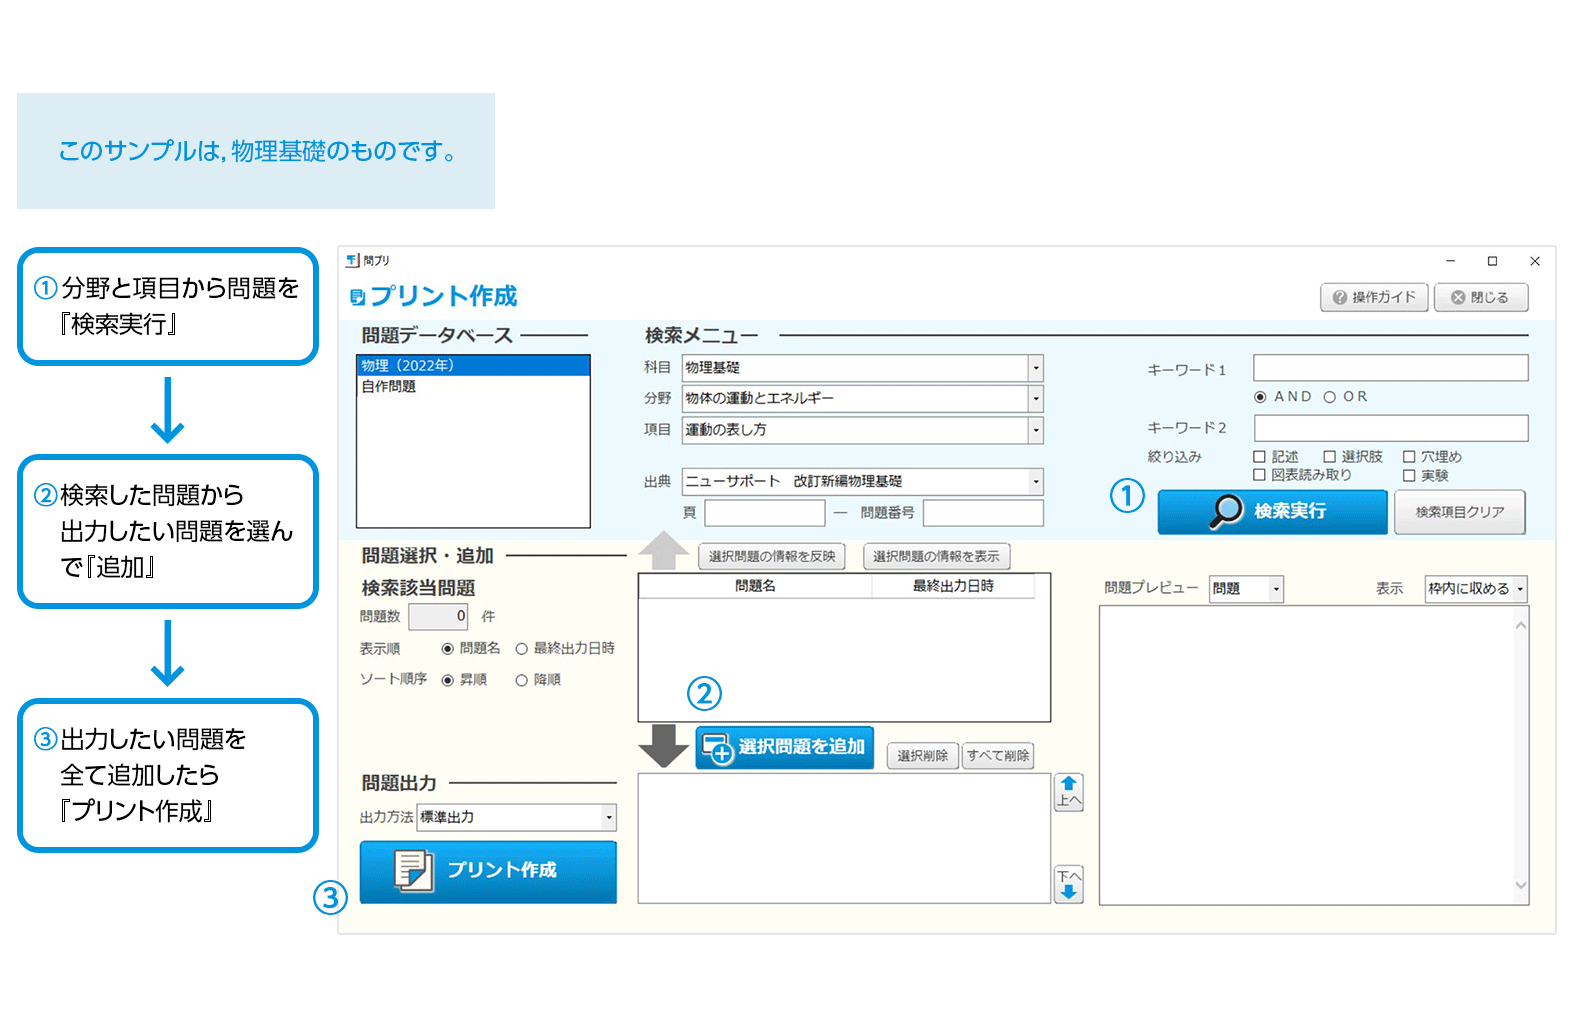Click the 閉じる close button

point(1480,297)
